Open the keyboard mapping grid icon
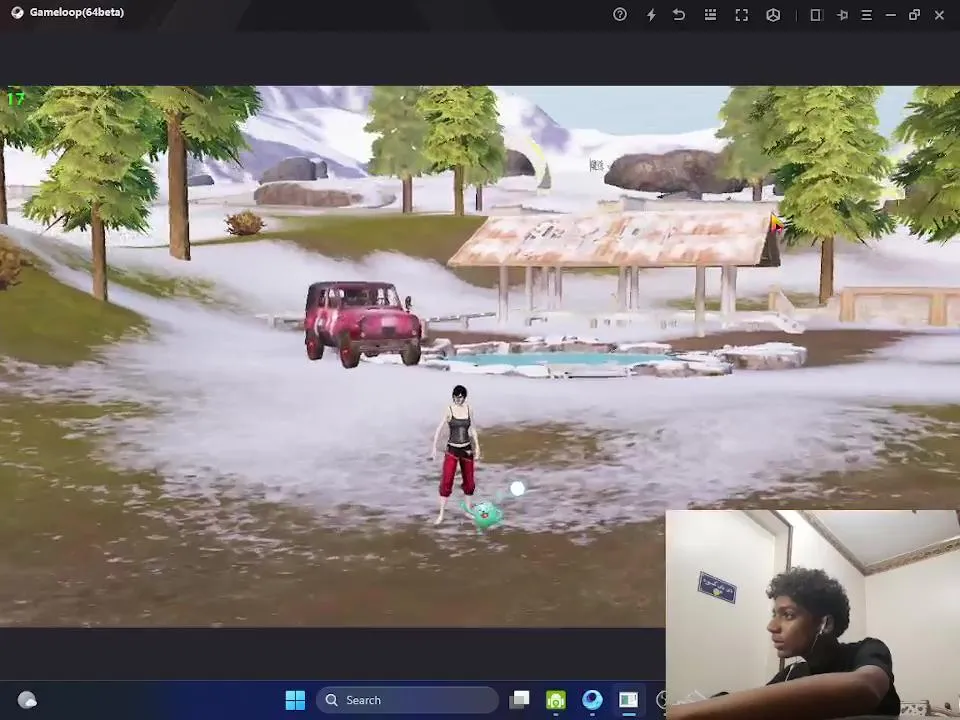 click(x=710, y=14)
